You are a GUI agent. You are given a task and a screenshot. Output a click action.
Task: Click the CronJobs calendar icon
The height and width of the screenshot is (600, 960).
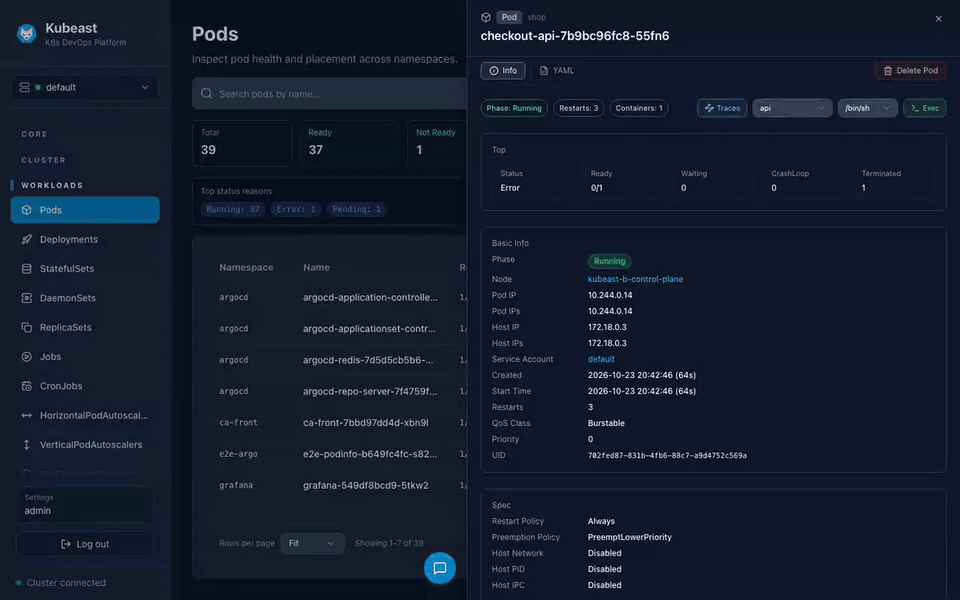tap(26, 386)
